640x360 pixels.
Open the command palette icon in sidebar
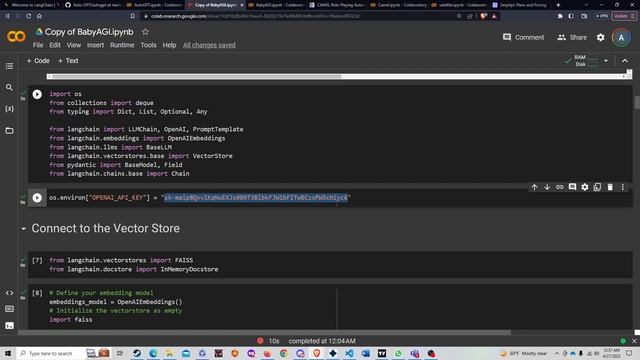9,309
